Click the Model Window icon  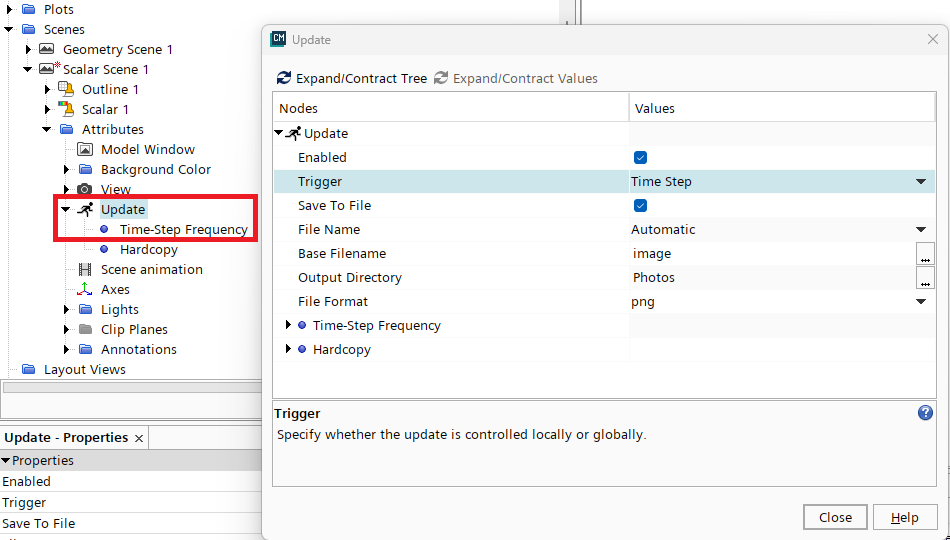point(85,149)
